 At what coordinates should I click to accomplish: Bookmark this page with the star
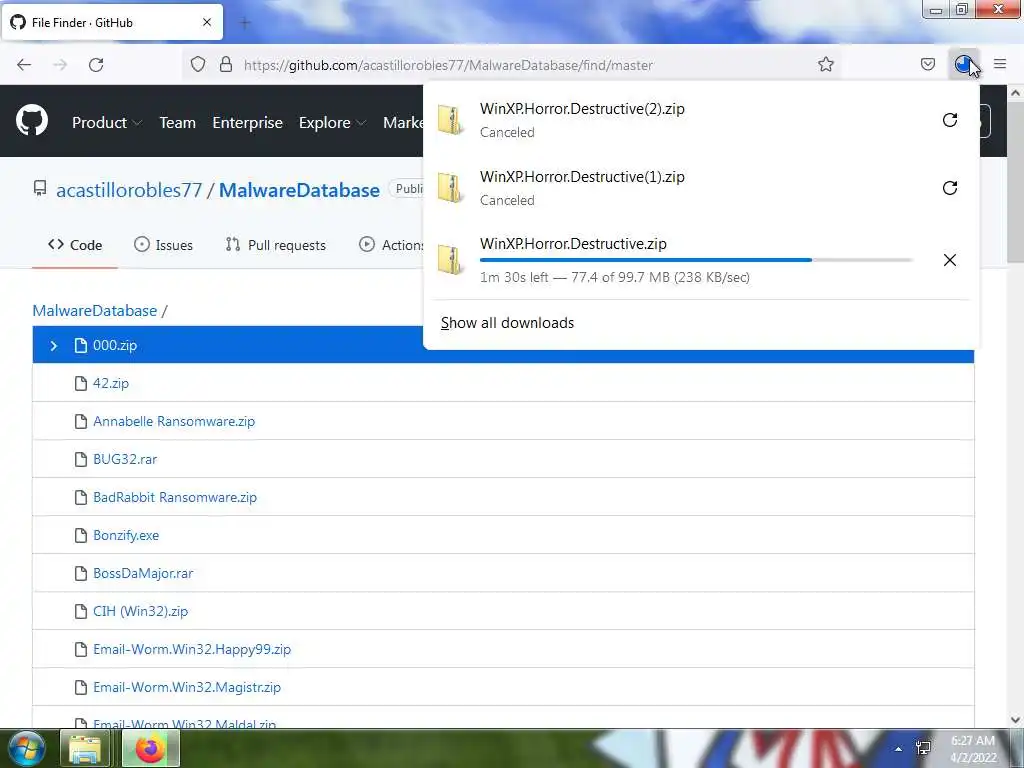coord(825,64)
